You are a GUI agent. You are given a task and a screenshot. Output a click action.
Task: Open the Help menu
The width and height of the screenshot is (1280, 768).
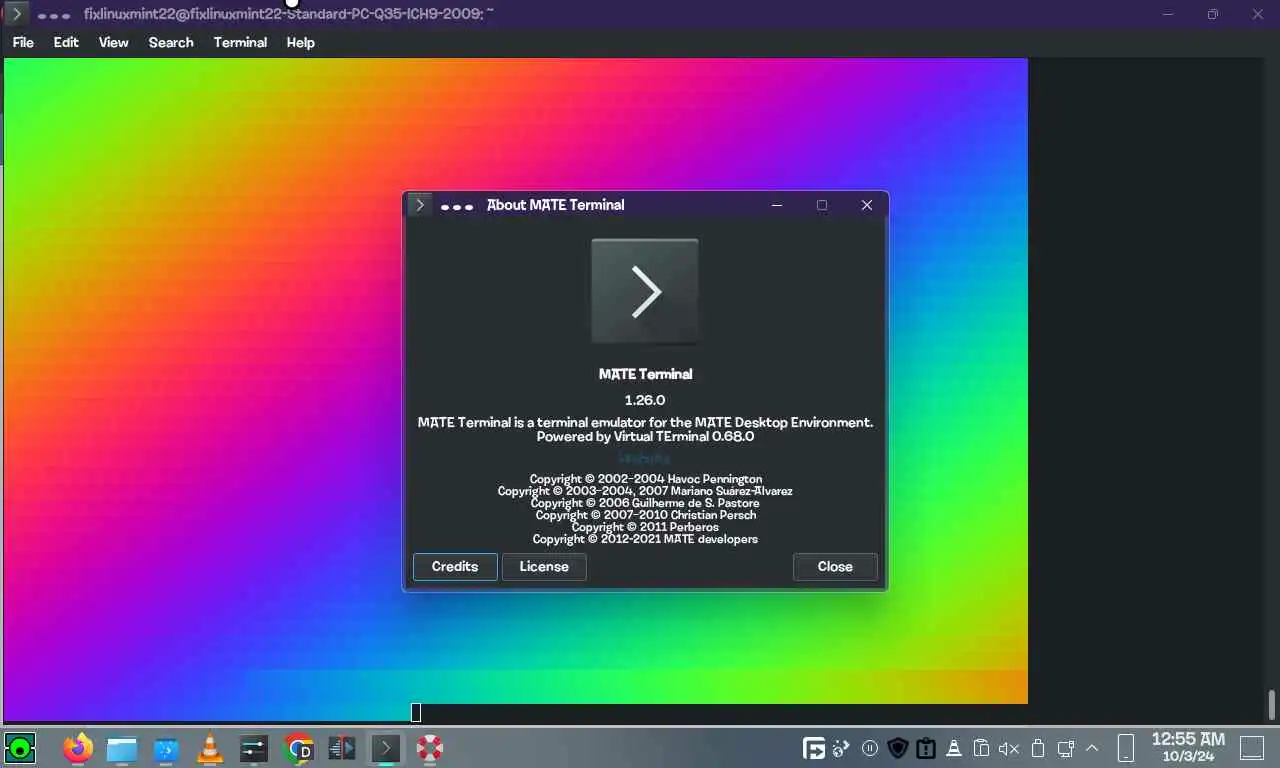point(300,42)
